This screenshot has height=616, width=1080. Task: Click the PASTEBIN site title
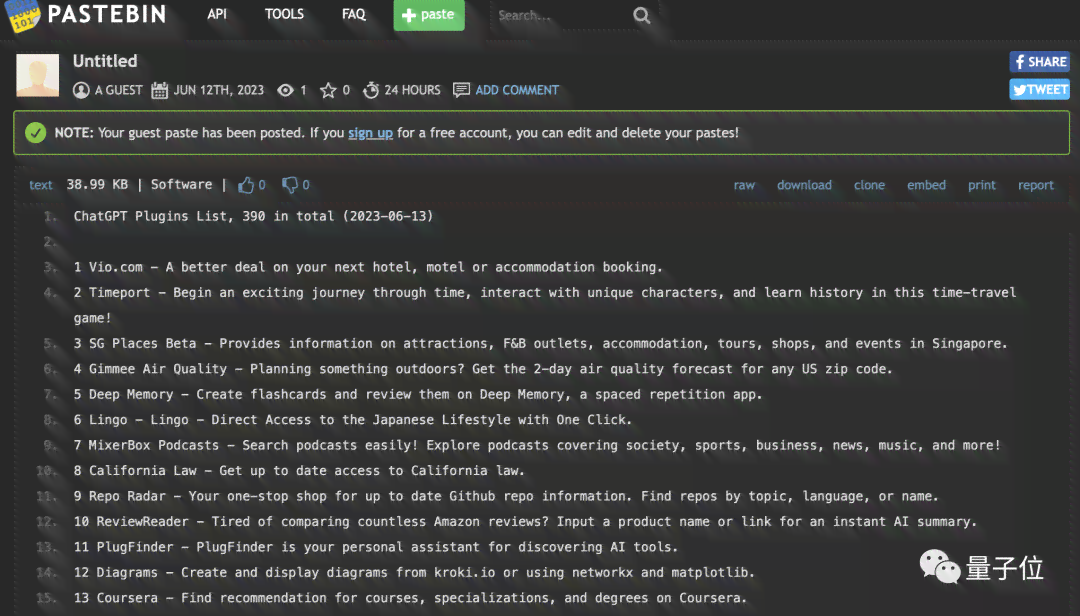[x=107, y=14]
